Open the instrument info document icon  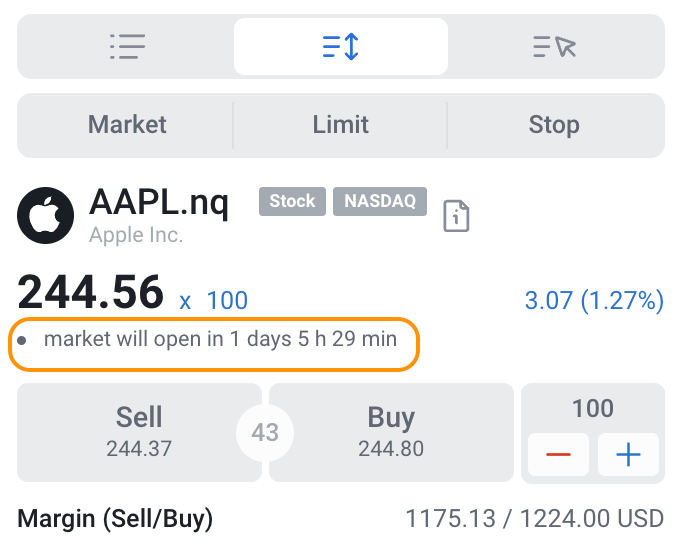456,215
